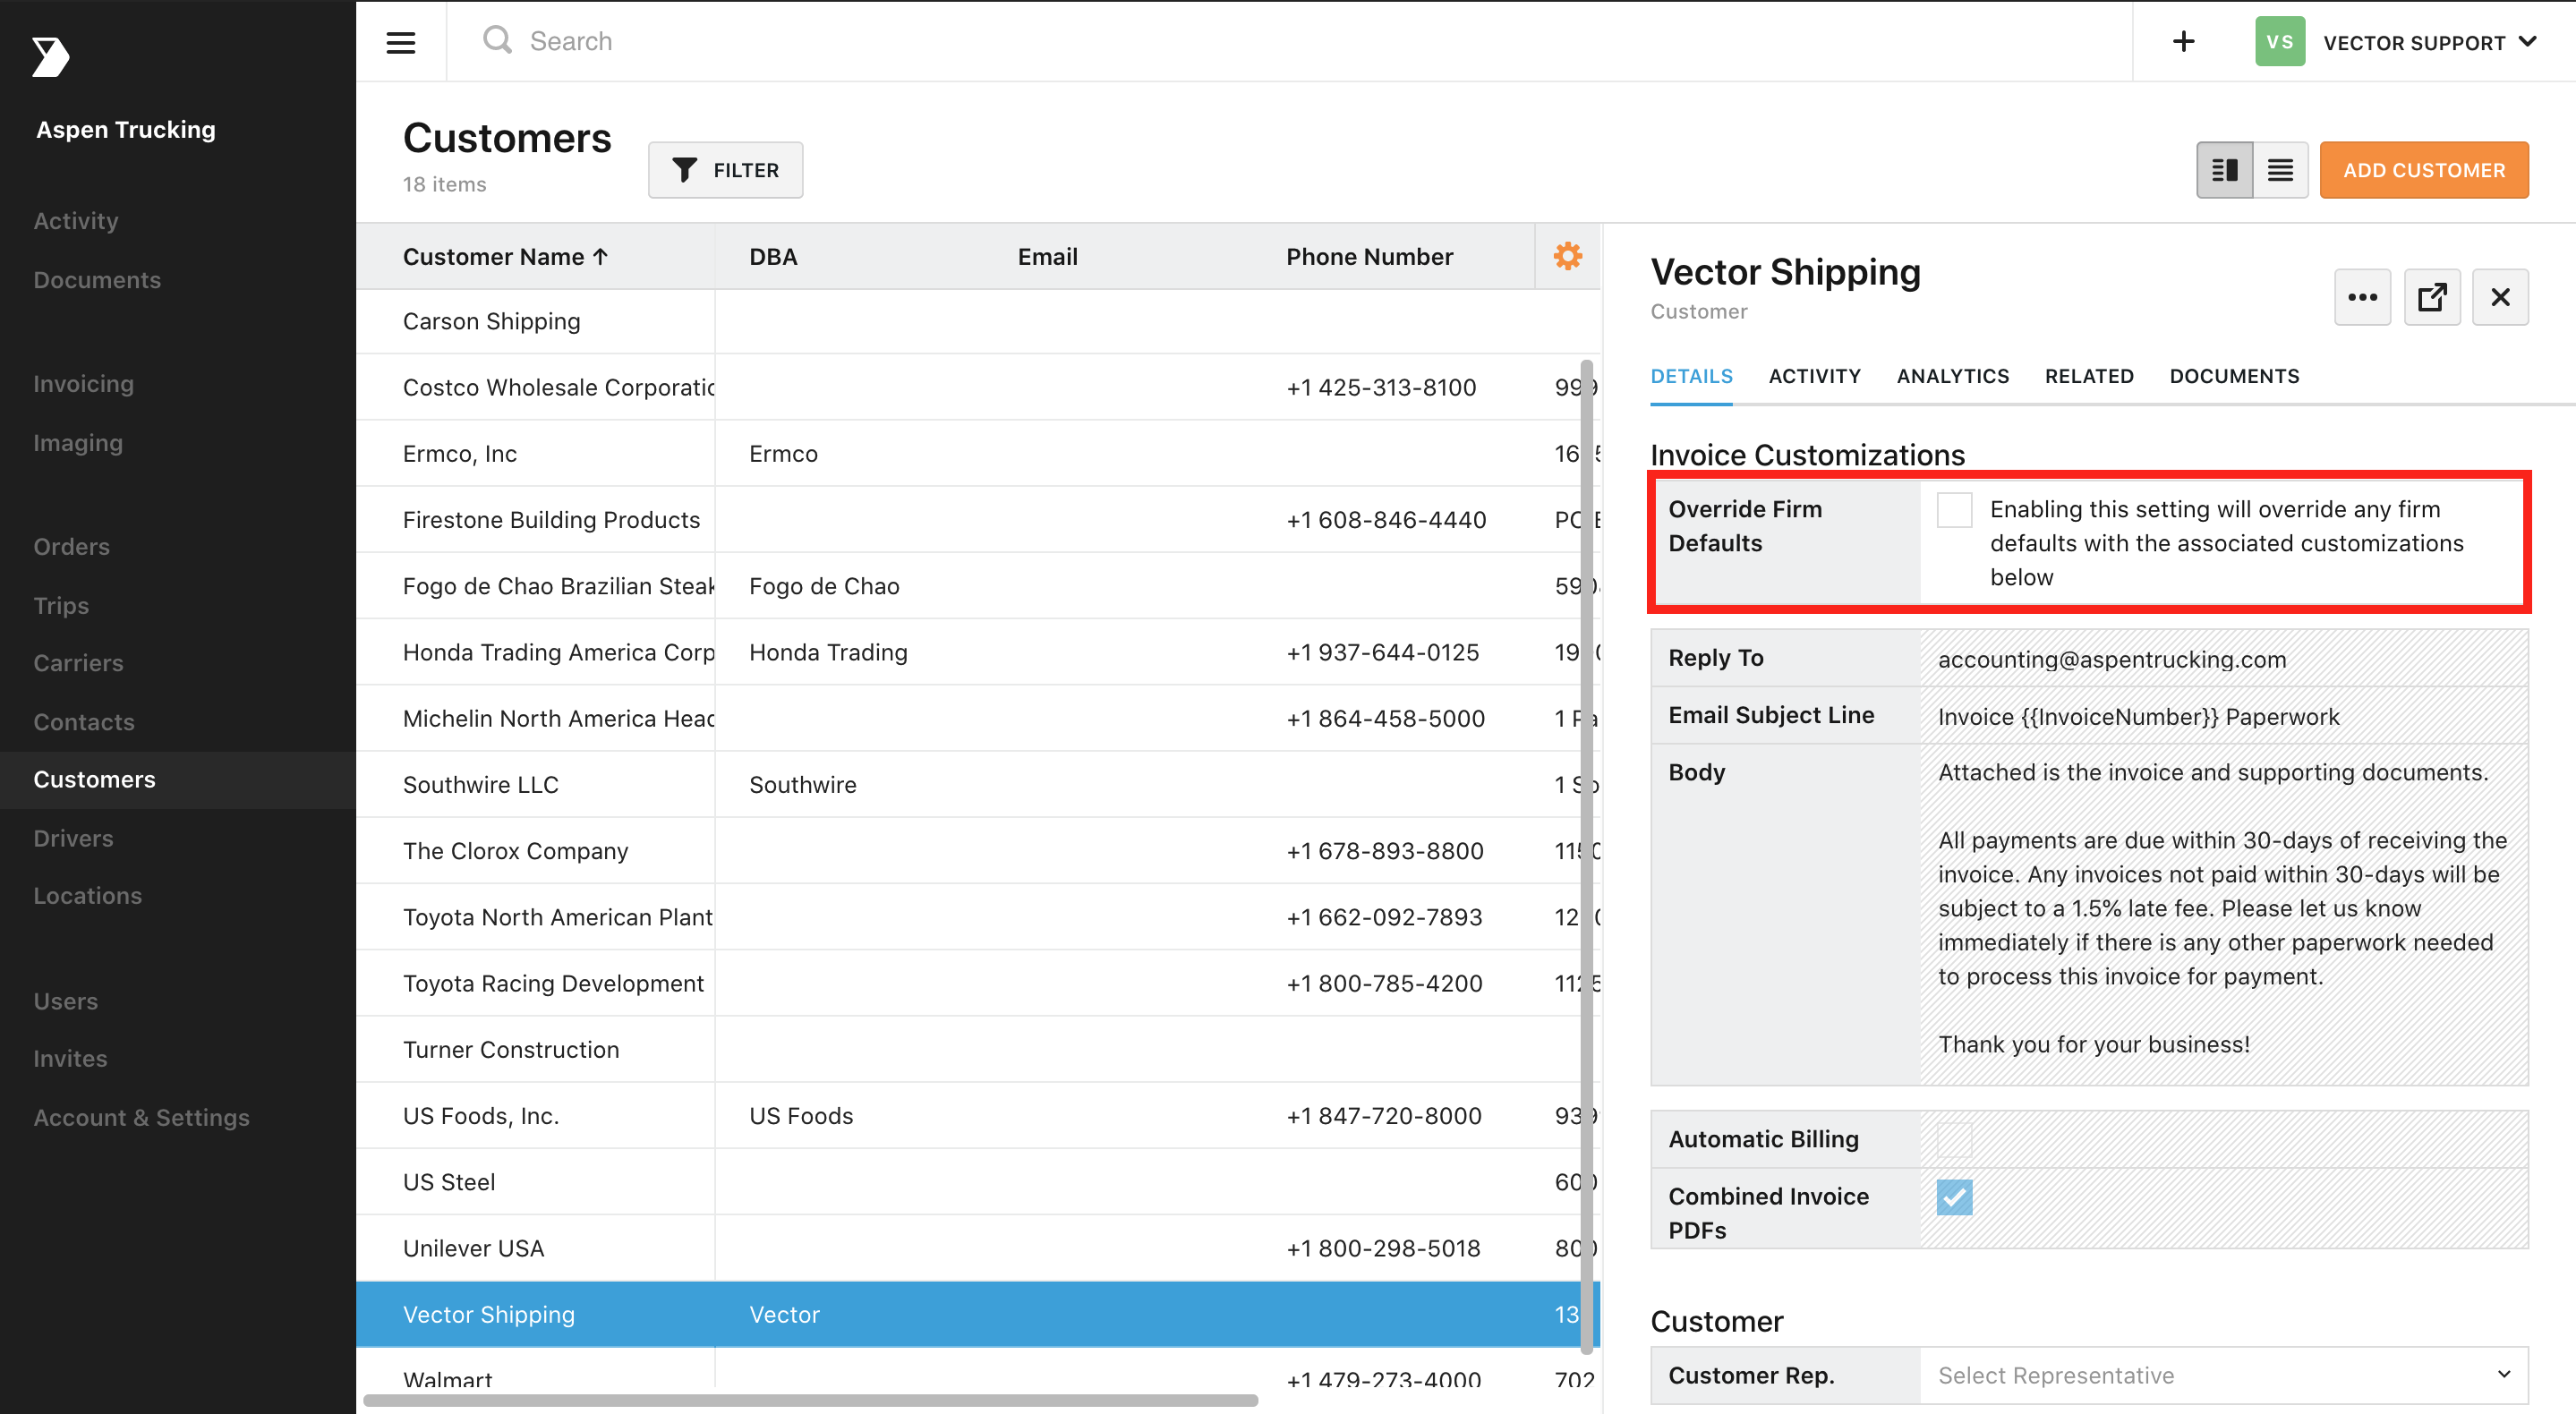The height and width of the screenshot is (1414, 2576).
Task: Go to Imaging in sidebar
Action: 78,443
